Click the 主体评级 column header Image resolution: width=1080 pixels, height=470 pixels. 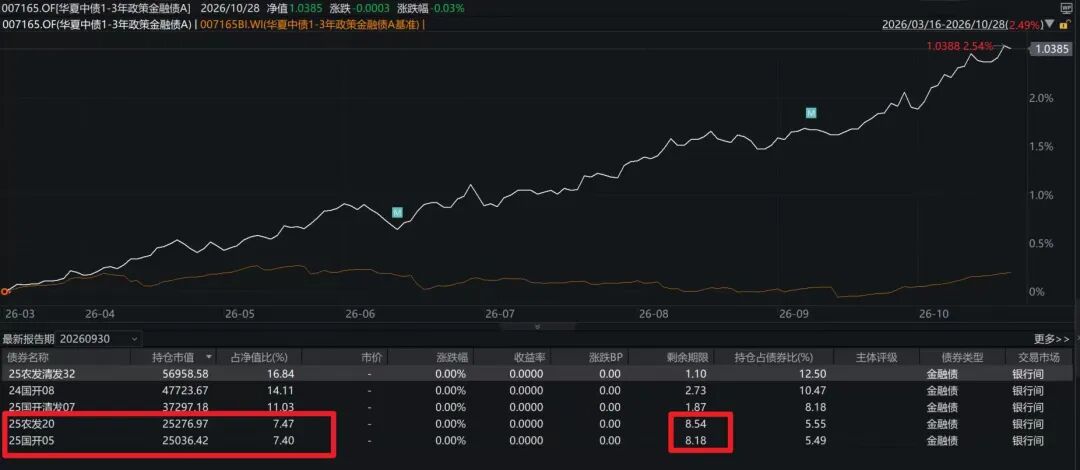876,358
